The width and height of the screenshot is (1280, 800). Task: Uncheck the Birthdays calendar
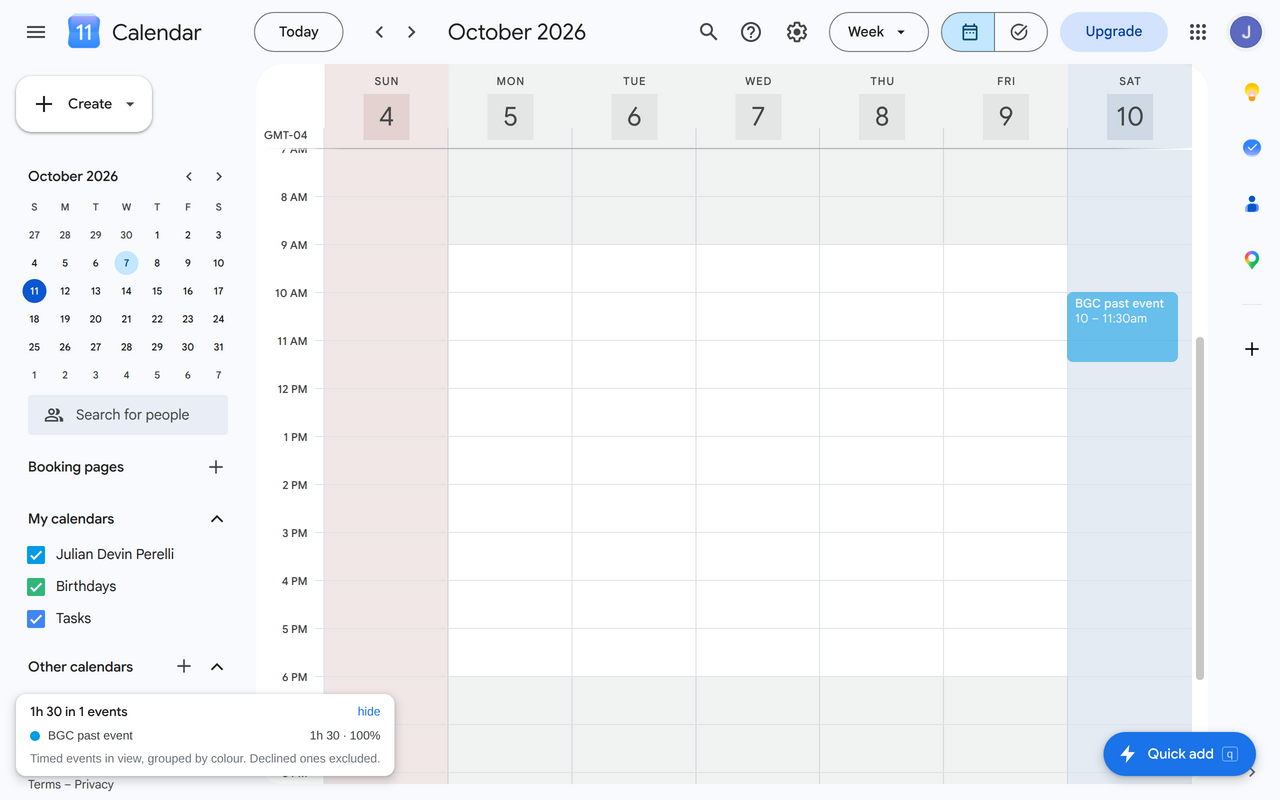click(36, 587)
